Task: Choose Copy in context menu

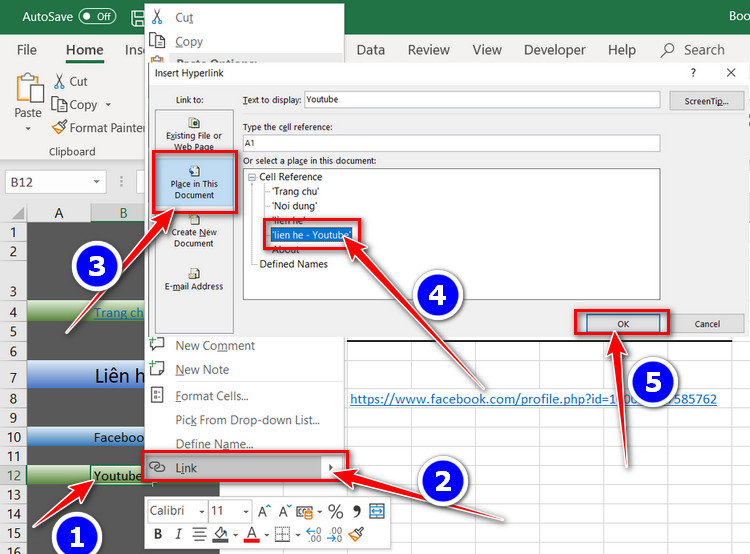Action: pos(244,41)
